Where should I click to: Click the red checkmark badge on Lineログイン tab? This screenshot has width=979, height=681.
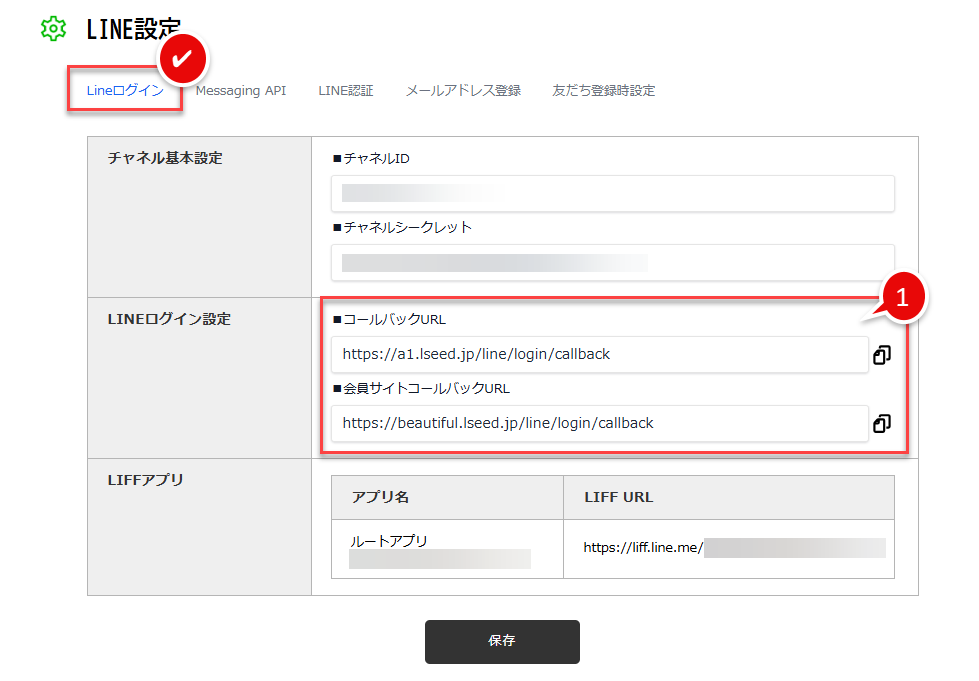pos(181,58)
